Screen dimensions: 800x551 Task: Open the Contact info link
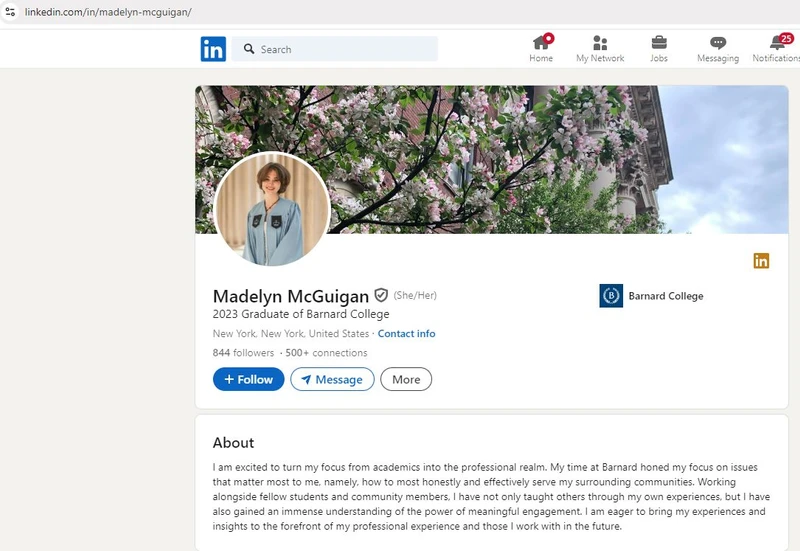coord(407,334)
